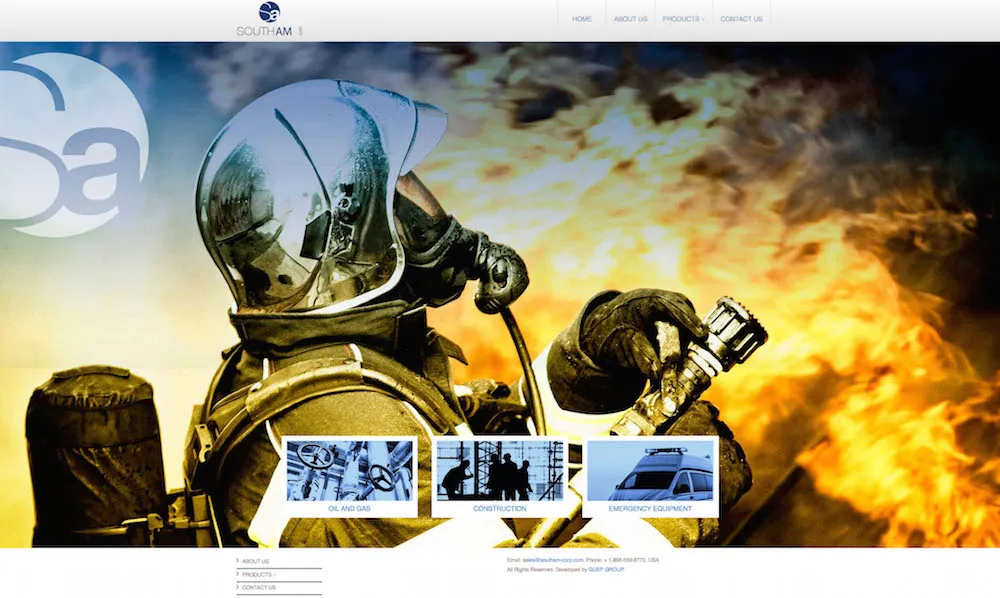1000x598 pixels.
Task: Click the arrow icon beside footer Contact Us
Action: point(238,588)
